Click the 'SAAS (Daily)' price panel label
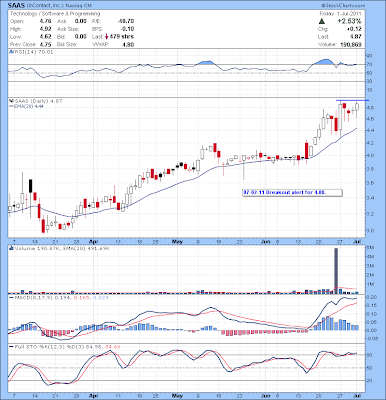This screenshot has width=386, height=400. click(31, 101)
